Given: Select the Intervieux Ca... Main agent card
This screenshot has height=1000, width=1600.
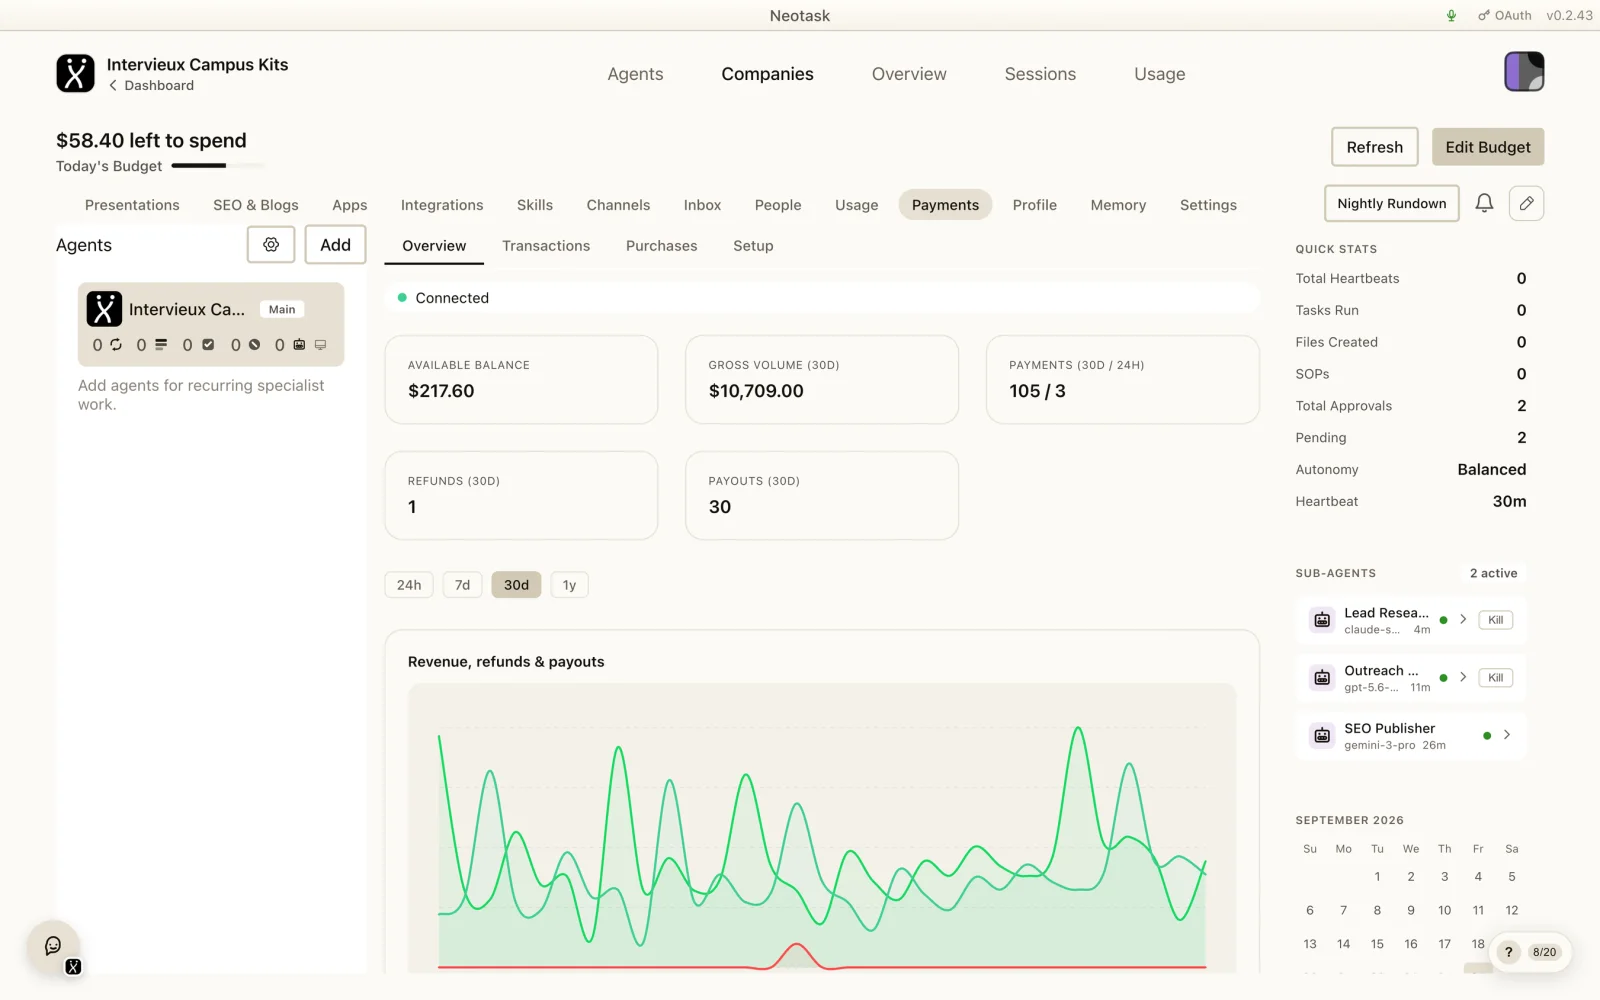Looking at the screenshot, I should click(211, 324).
